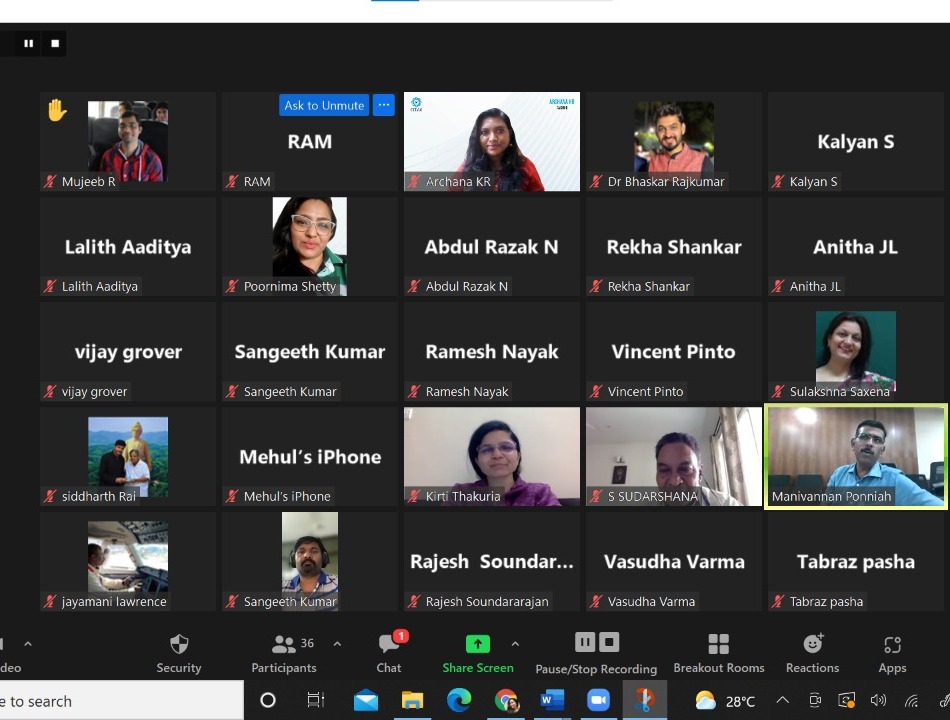Image resolution: width=950 pixels, height=720 pixels.
Task: Open the volume control in the tray
Action: (878, 701)
